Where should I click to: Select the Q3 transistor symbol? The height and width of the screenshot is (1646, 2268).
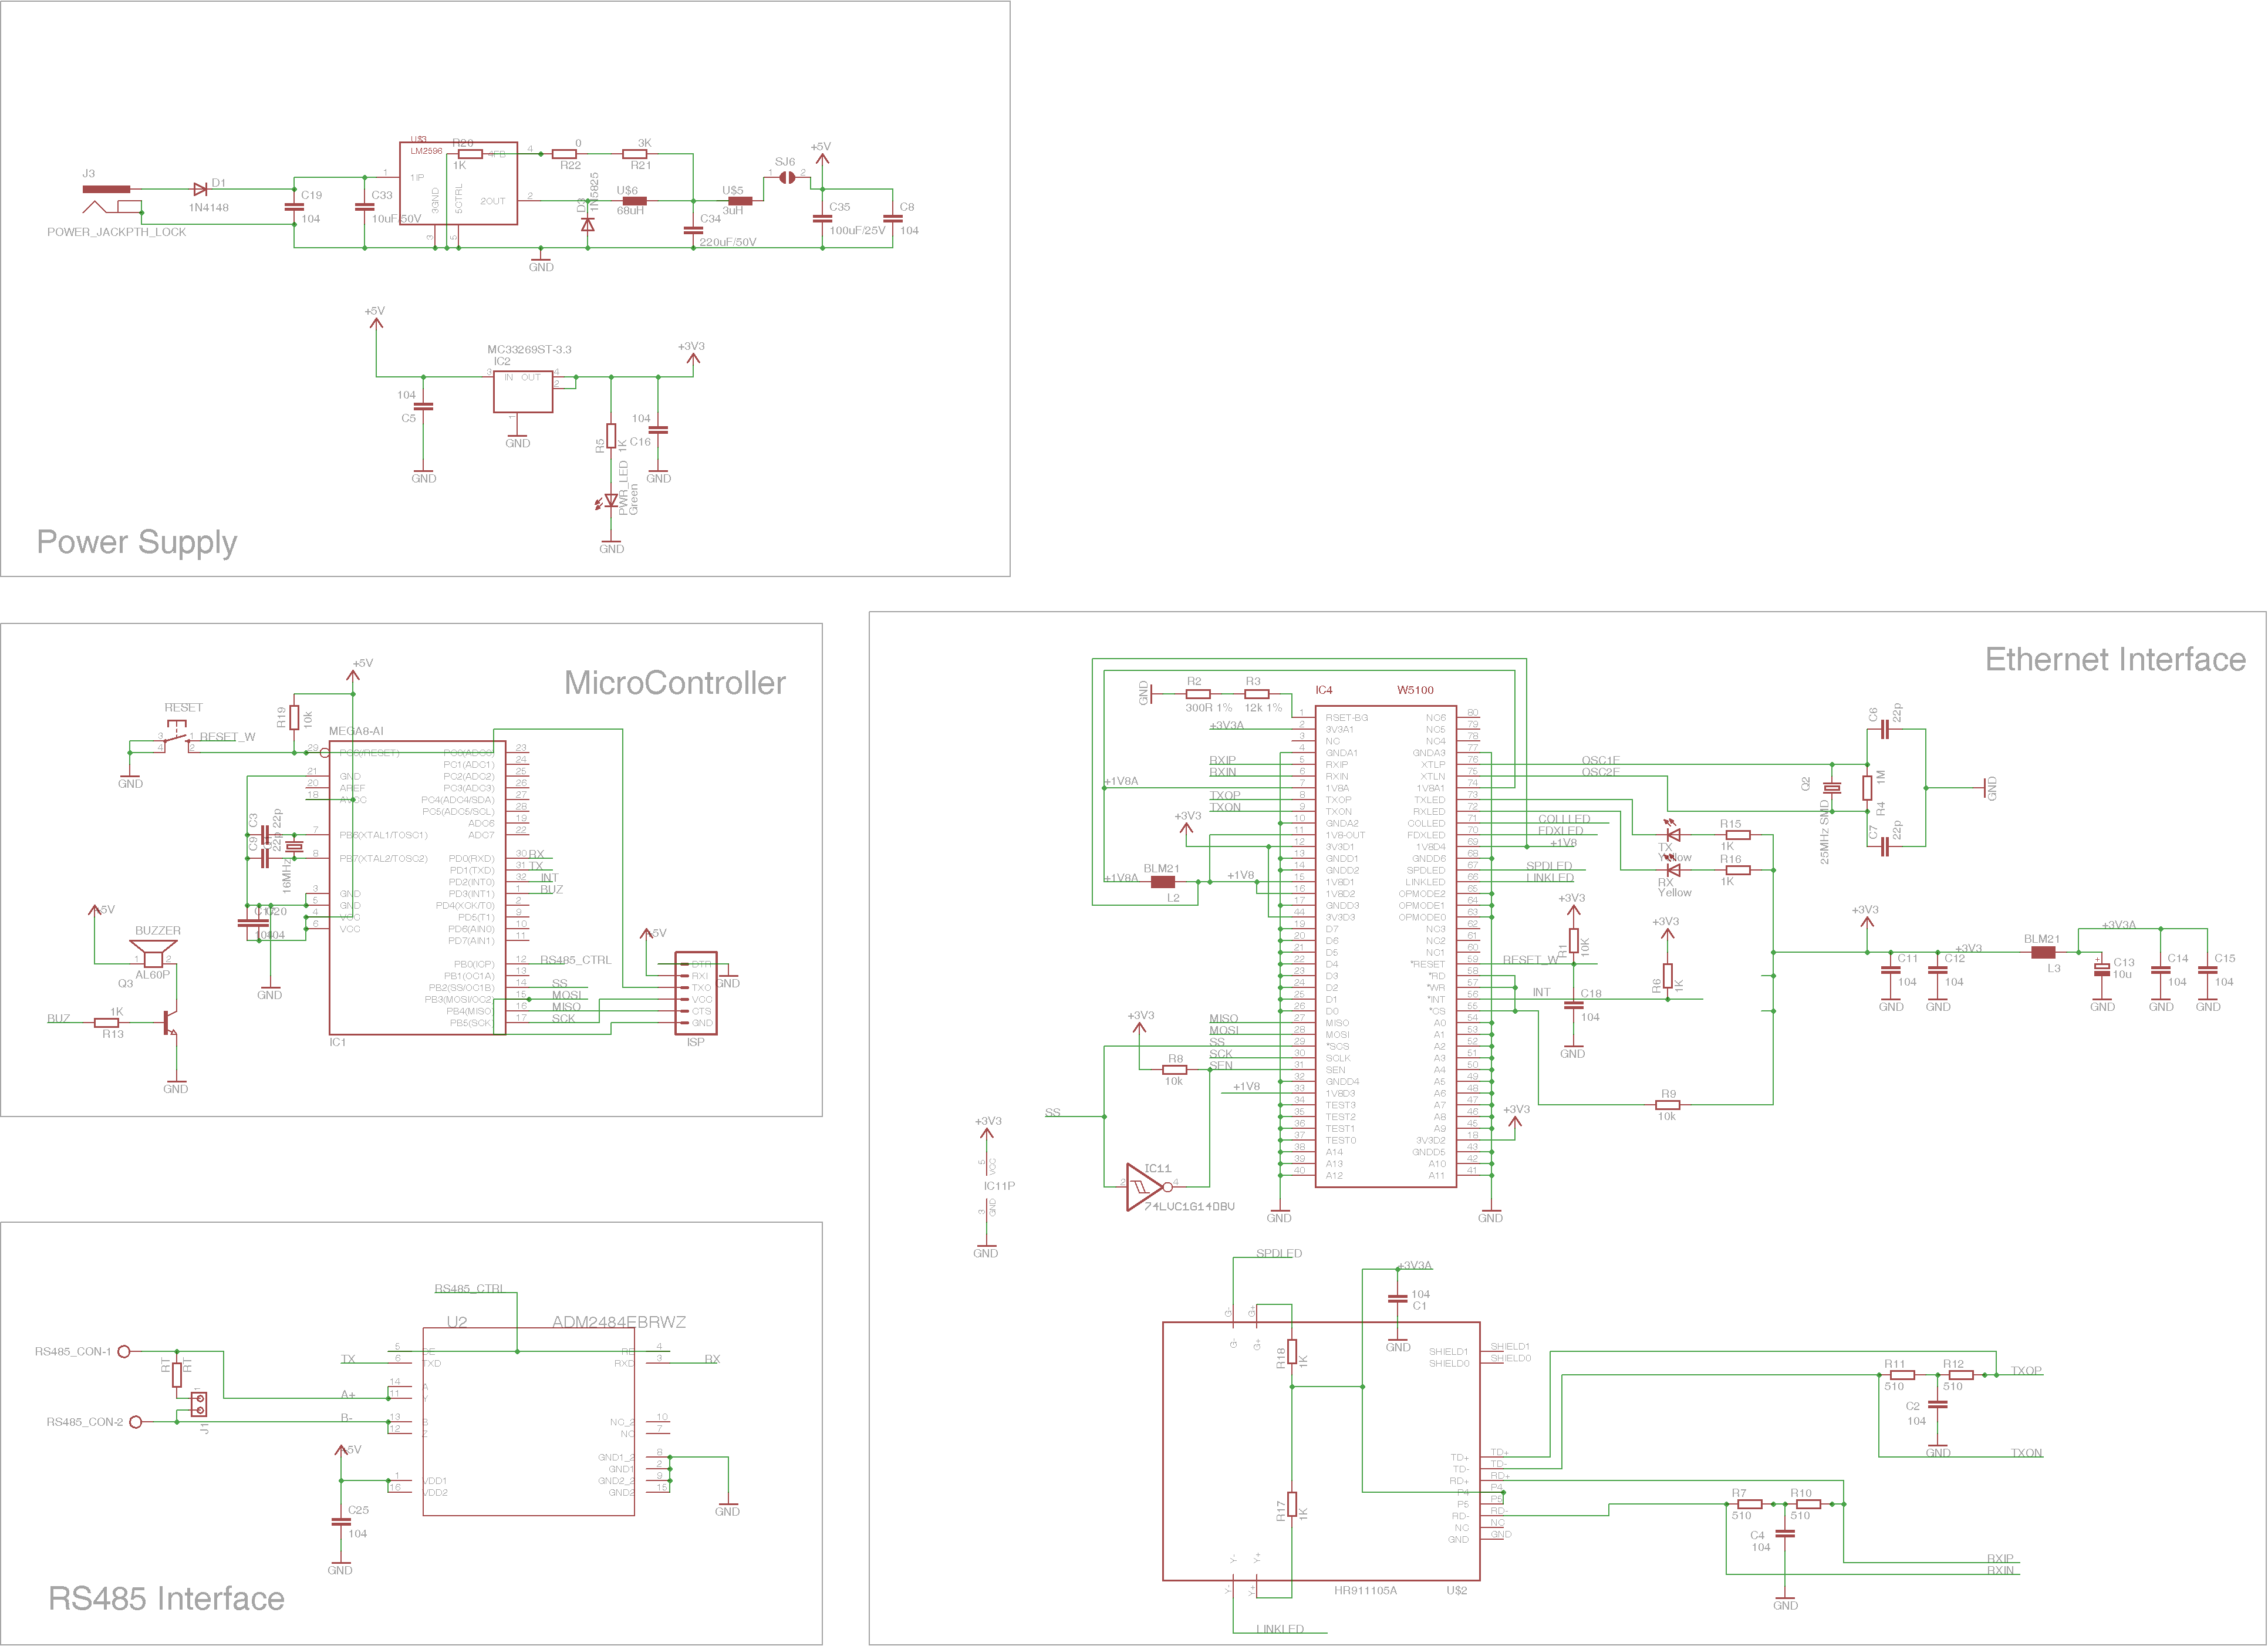pos(170,1023)
